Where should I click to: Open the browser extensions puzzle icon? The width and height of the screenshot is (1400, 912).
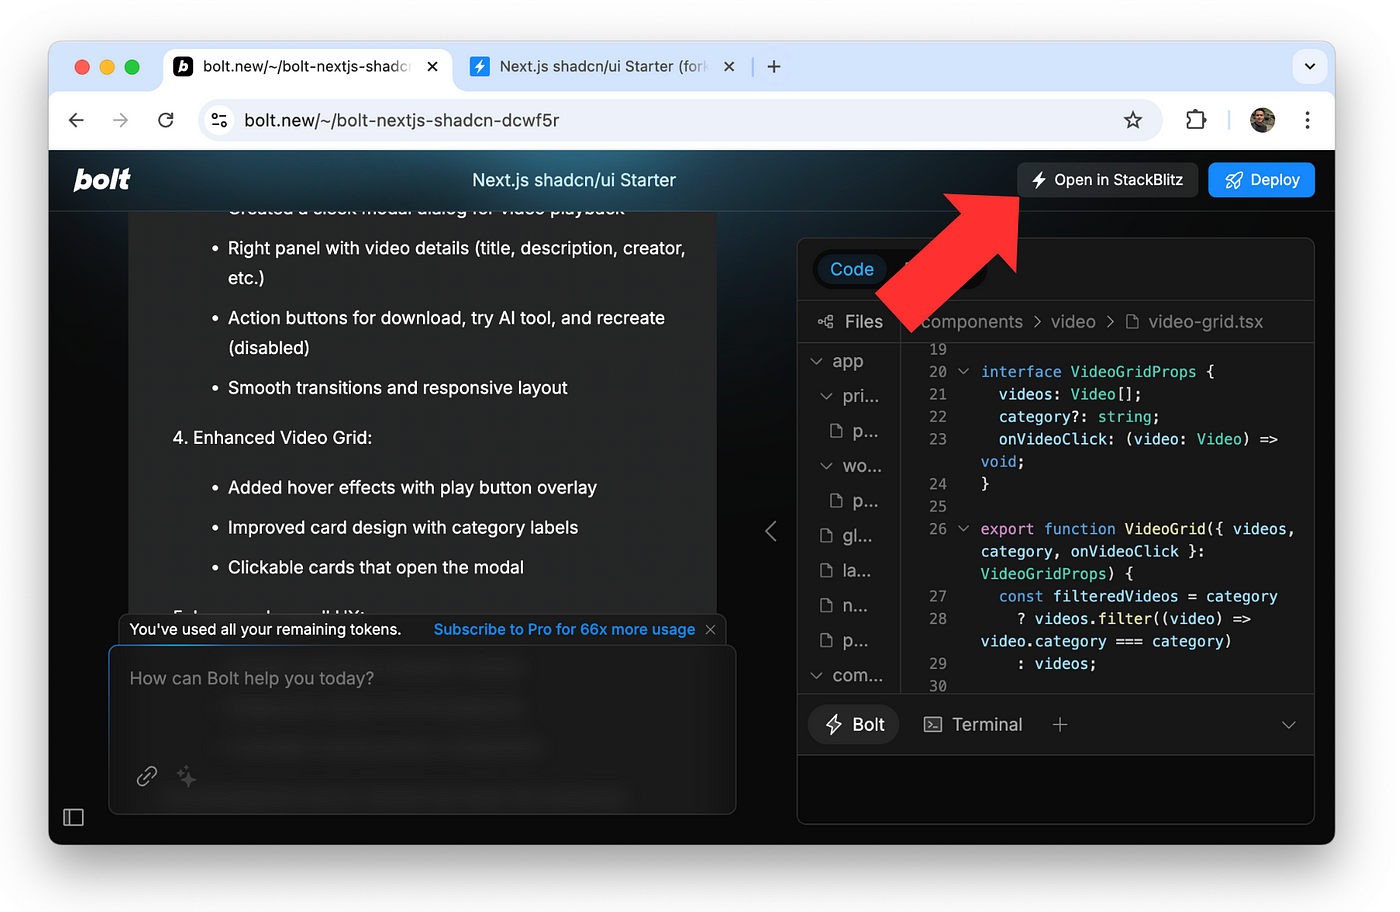(x=1196, y=120)
